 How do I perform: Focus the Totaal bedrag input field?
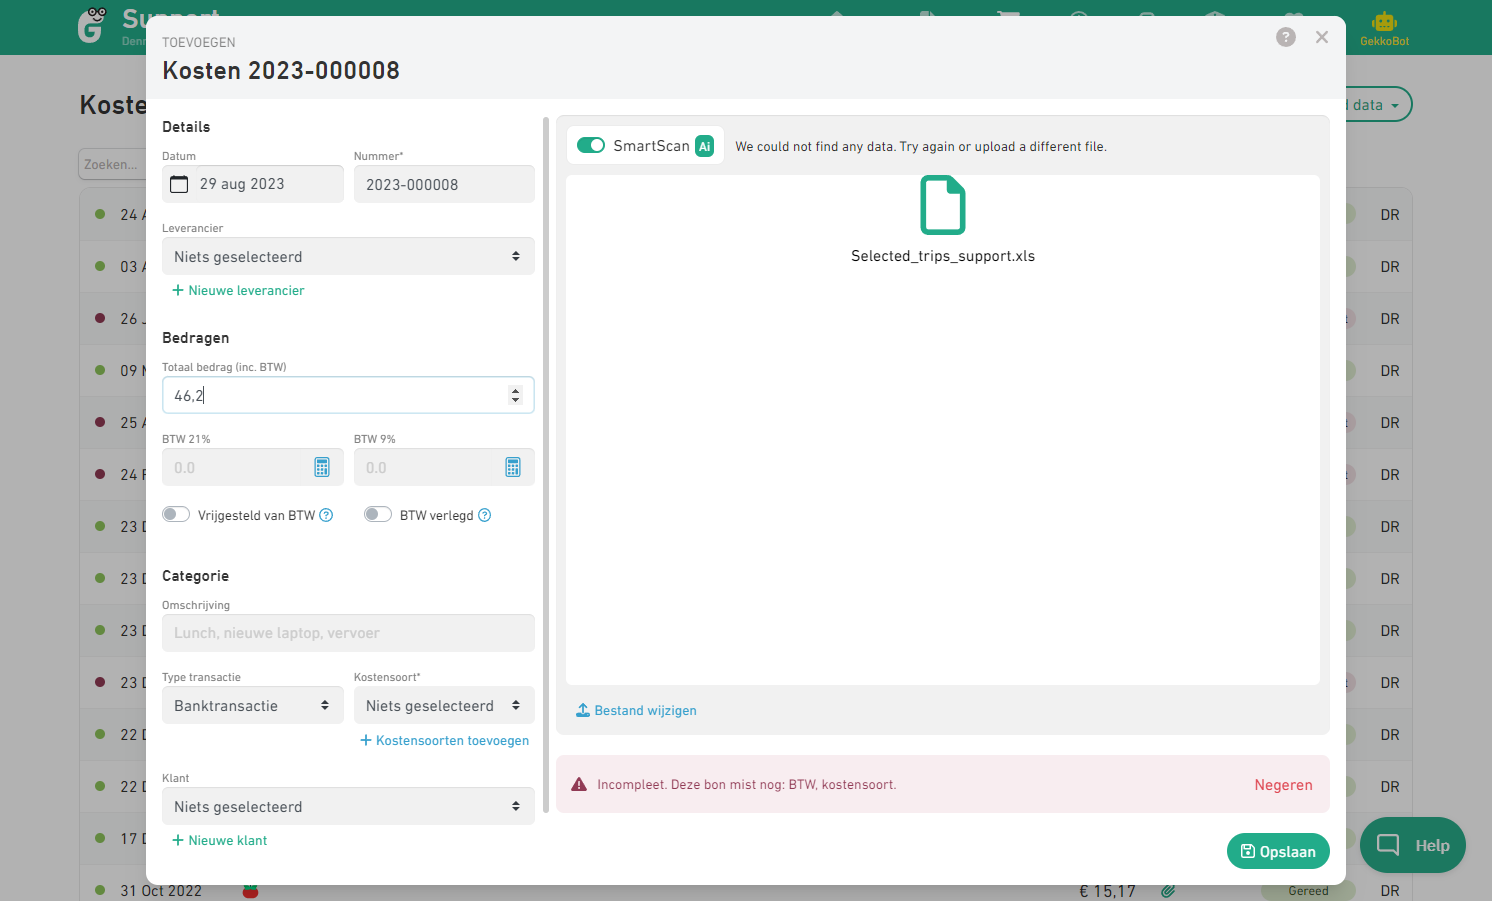(348, 395)
